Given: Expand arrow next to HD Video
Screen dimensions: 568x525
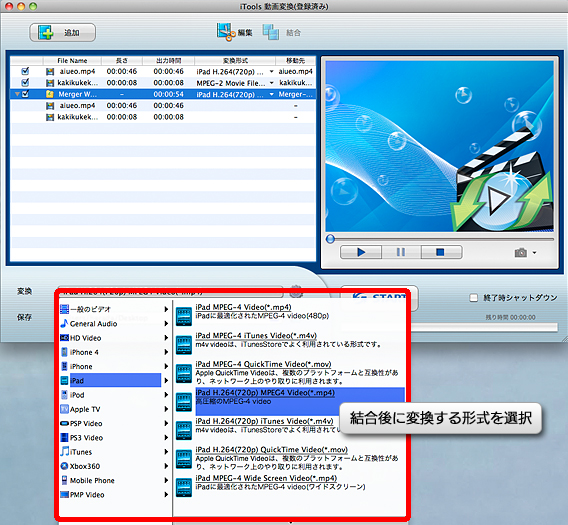Looking at the screenshot, I should (x=166, y=338).
